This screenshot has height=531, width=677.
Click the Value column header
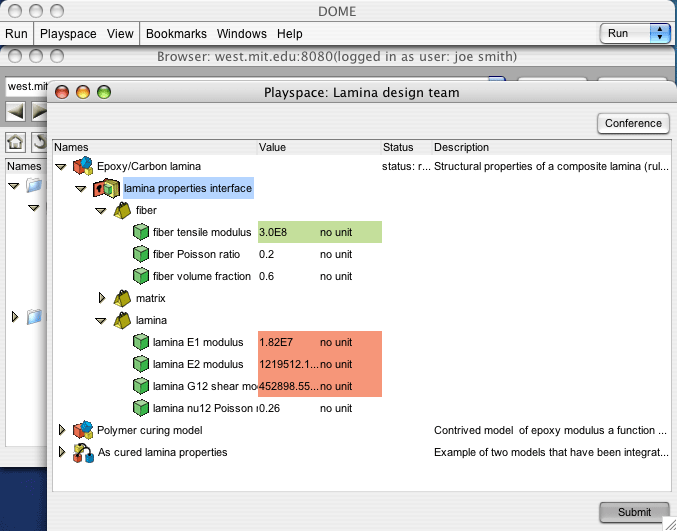tap(320, 147)
